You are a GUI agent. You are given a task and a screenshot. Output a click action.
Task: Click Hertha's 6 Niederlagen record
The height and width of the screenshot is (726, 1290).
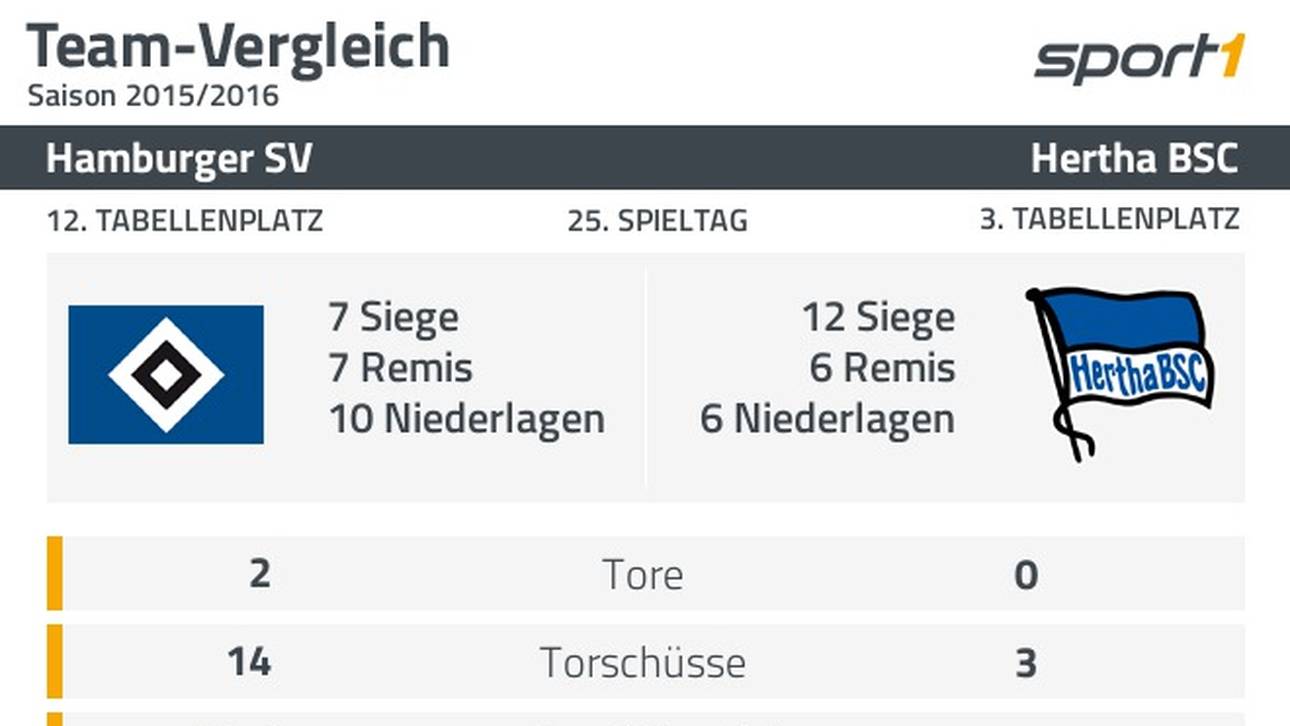point(827,419)
